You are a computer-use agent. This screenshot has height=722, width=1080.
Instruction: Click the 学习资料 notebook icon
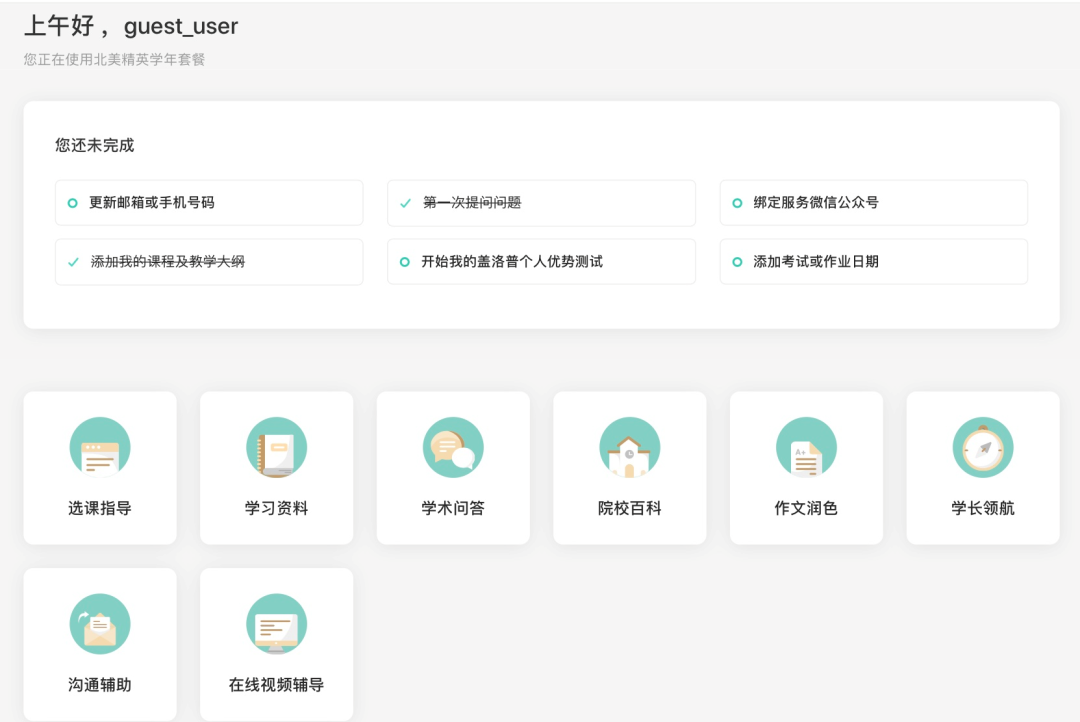pos(276,448)
